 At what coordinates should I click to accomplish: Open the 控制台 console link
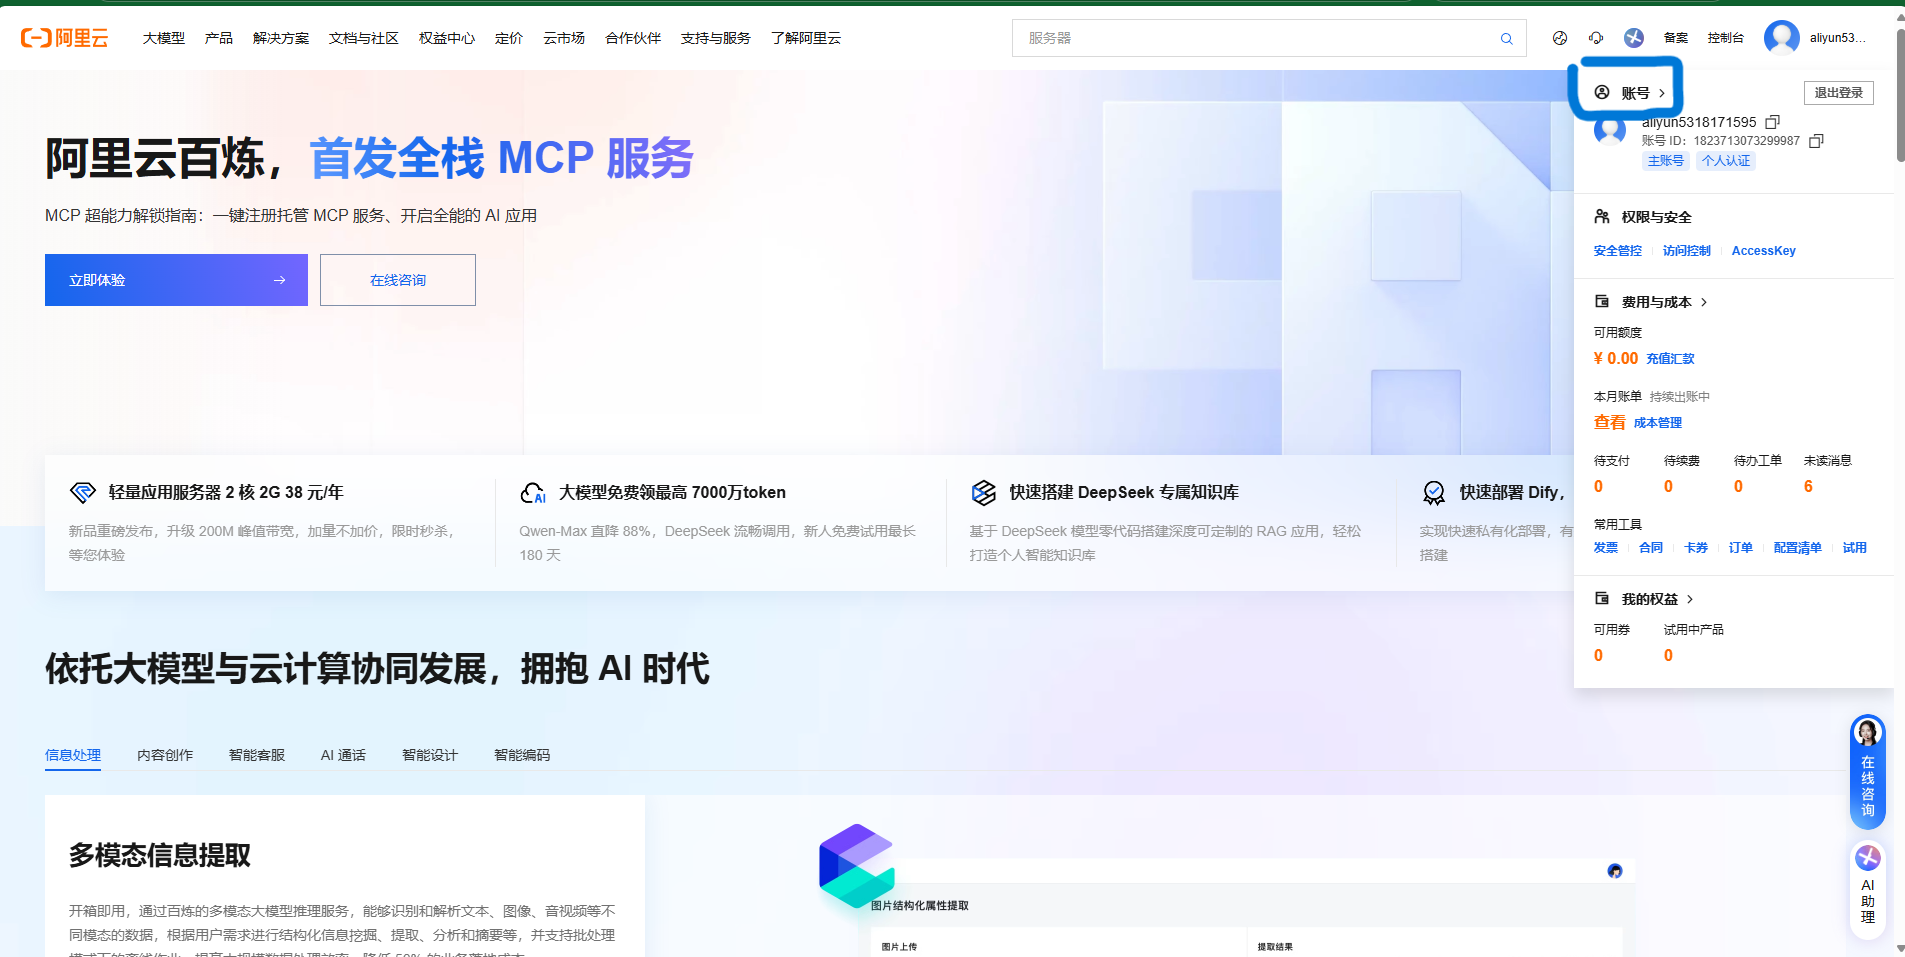coord(1726,38)
